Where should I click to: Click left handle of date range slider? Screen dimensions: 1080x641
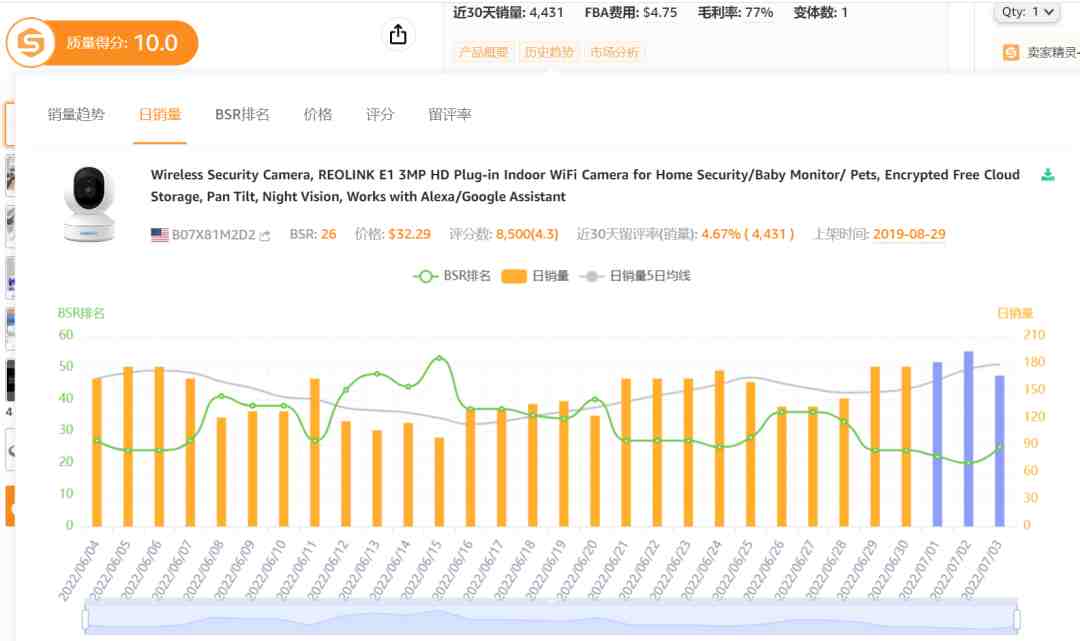point(85,619)
